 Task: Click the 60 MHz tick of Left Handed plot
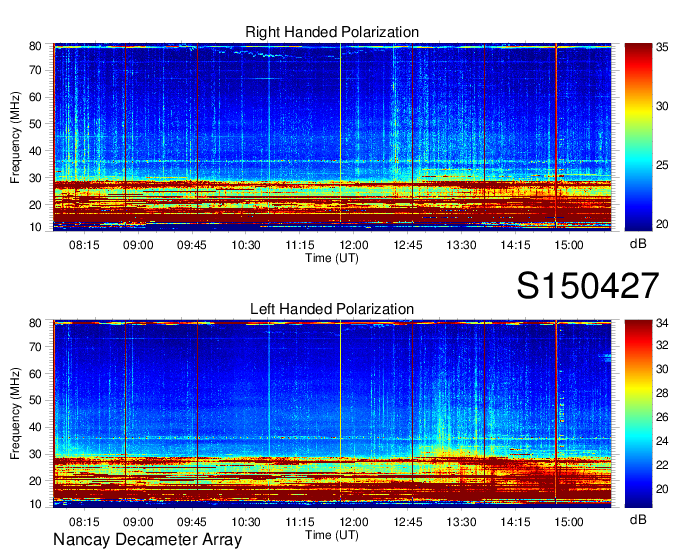(35, 374)
